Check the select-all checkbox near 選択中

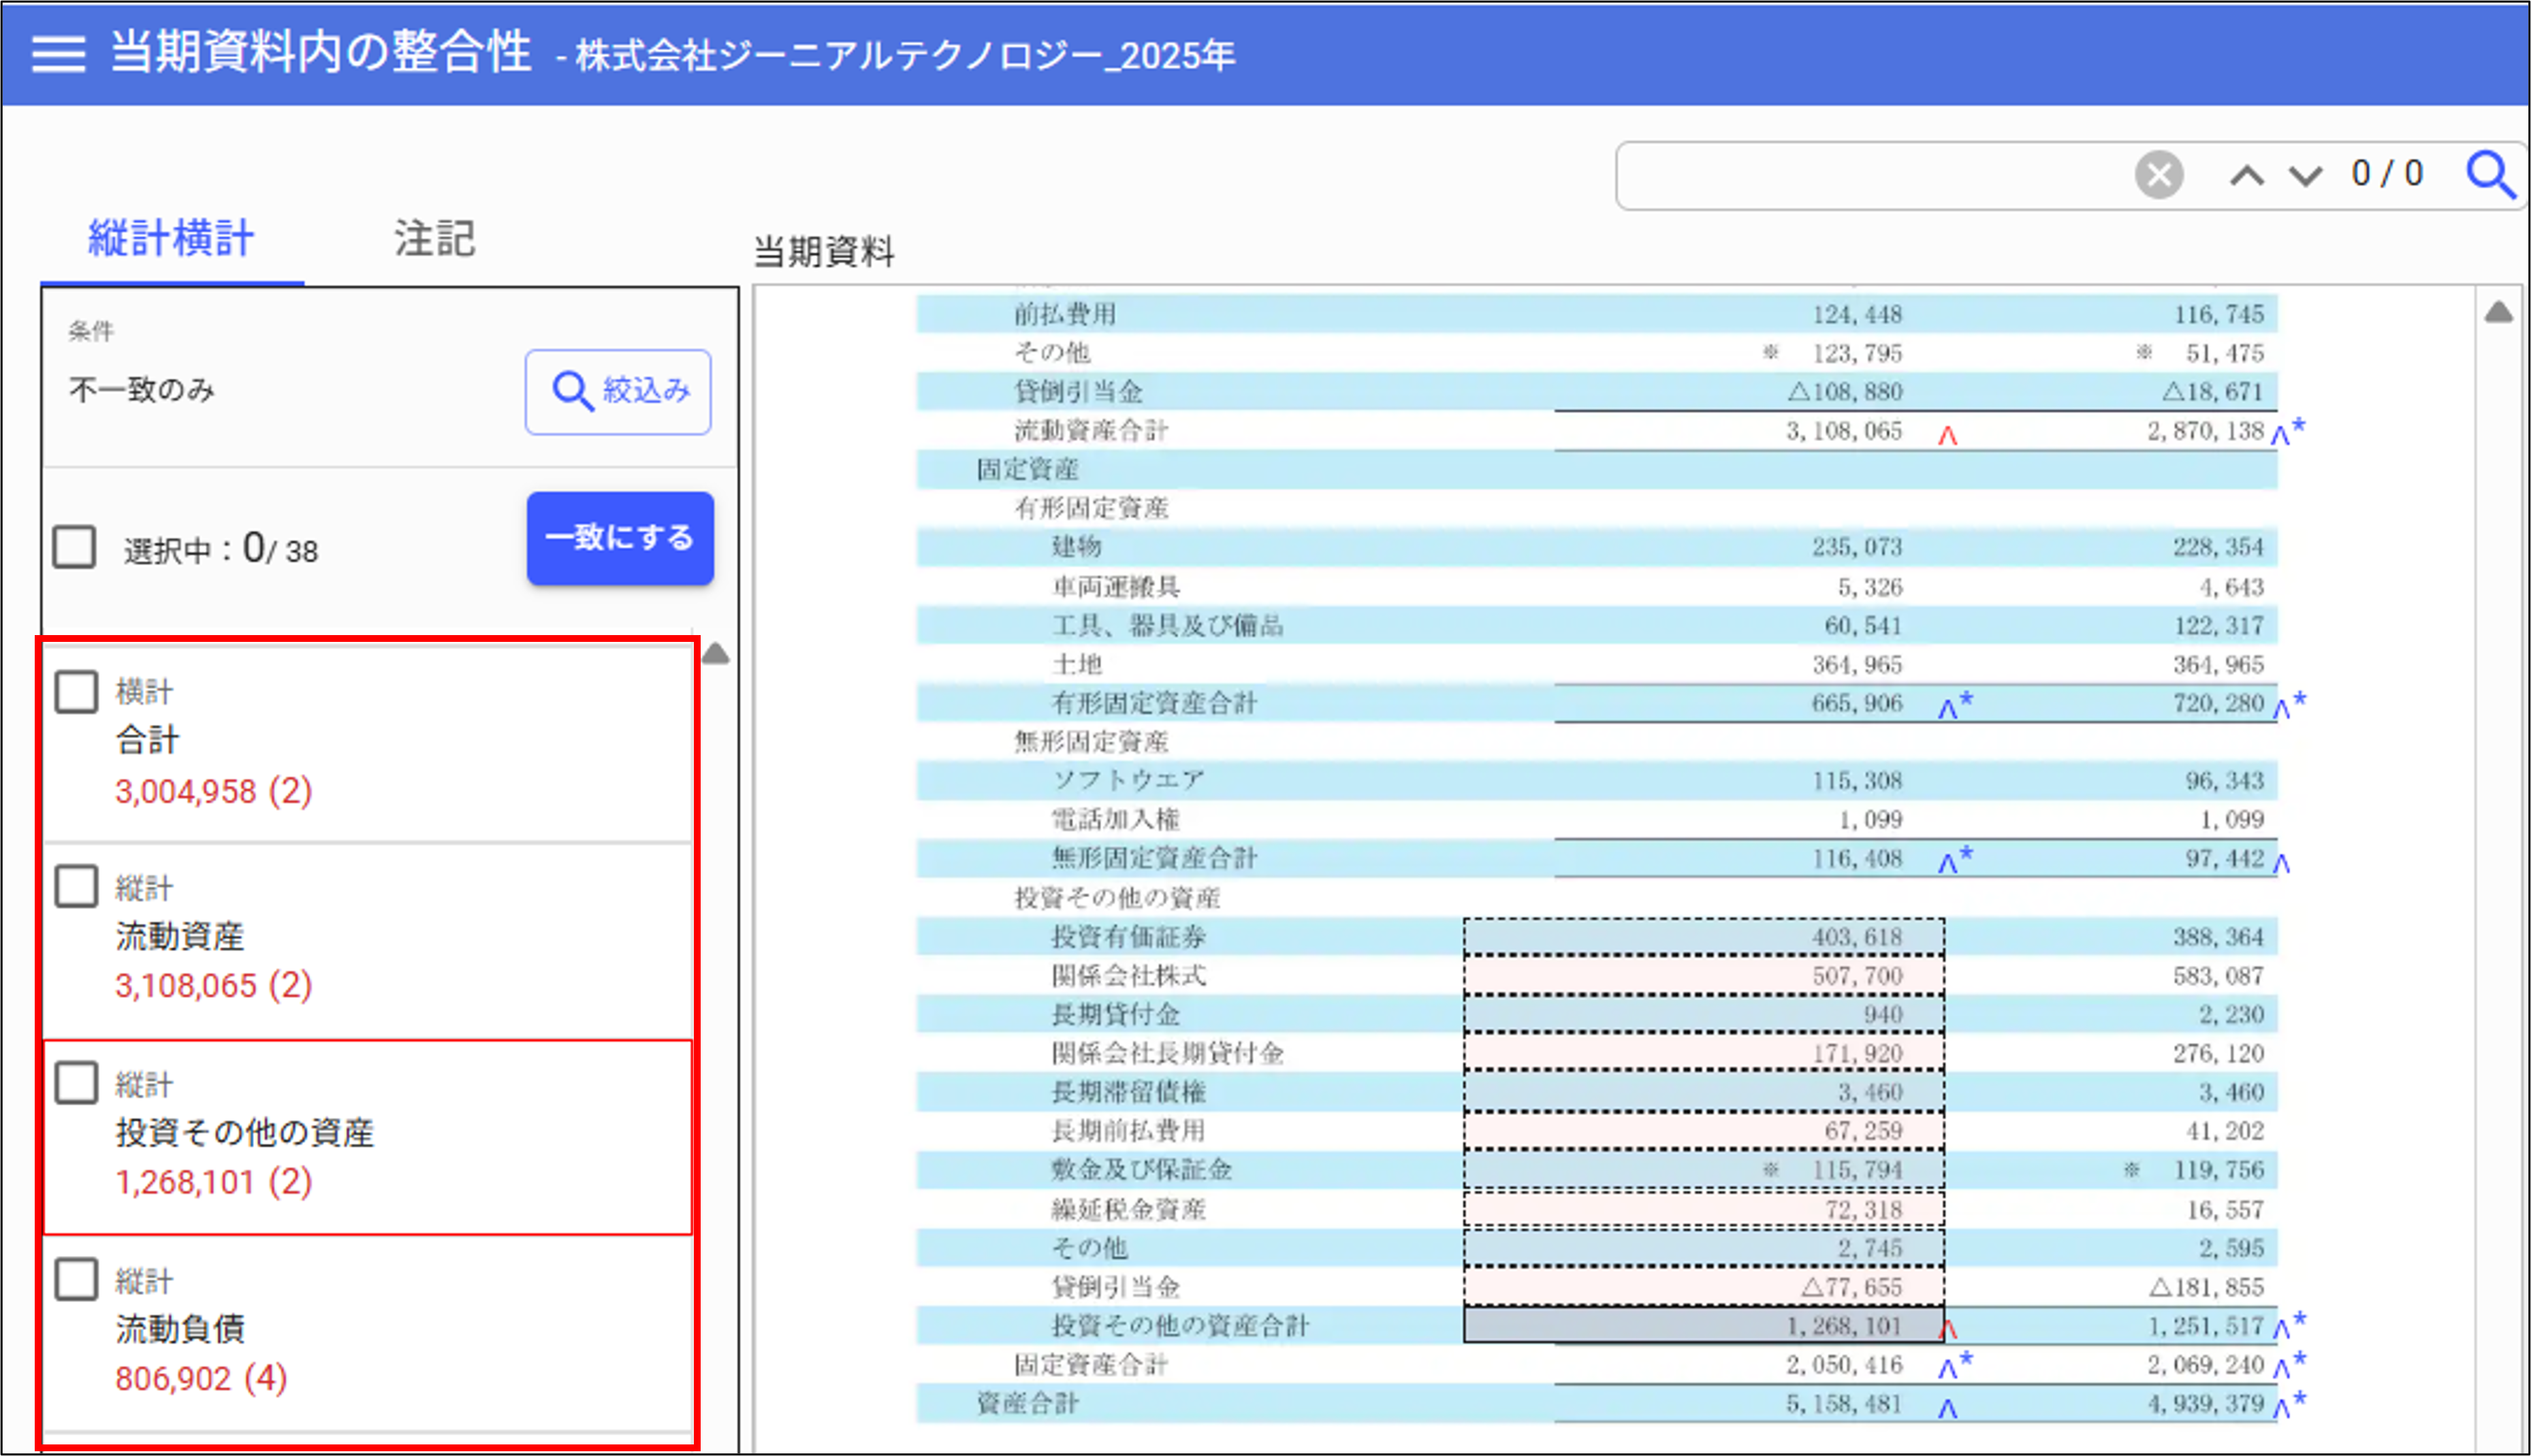[x=75, y=548]
